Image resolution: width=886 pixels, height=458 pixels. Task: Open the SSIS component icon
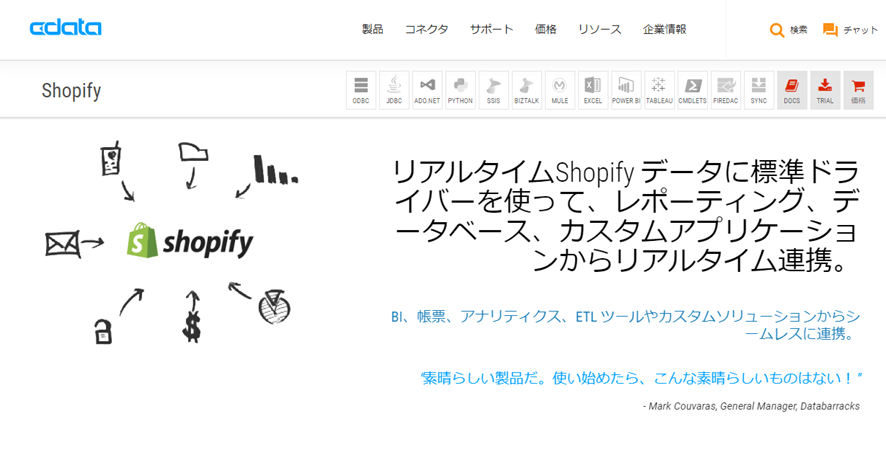point(493,90)
